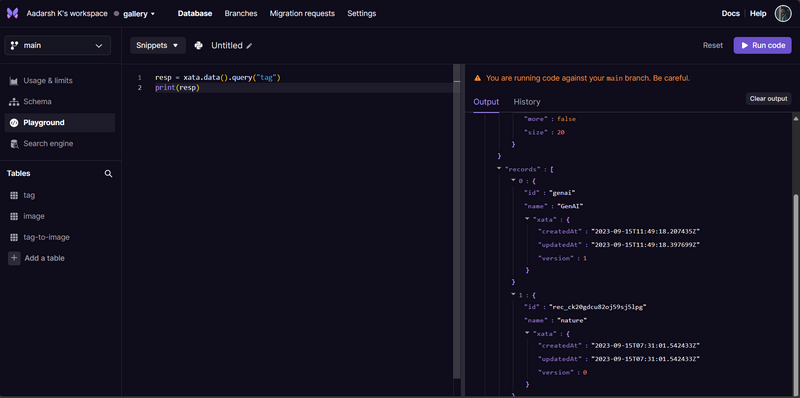This screenshot has width=800, height=398.
Task: Open Usage & limits page
Action: click(x=60, y=81)
